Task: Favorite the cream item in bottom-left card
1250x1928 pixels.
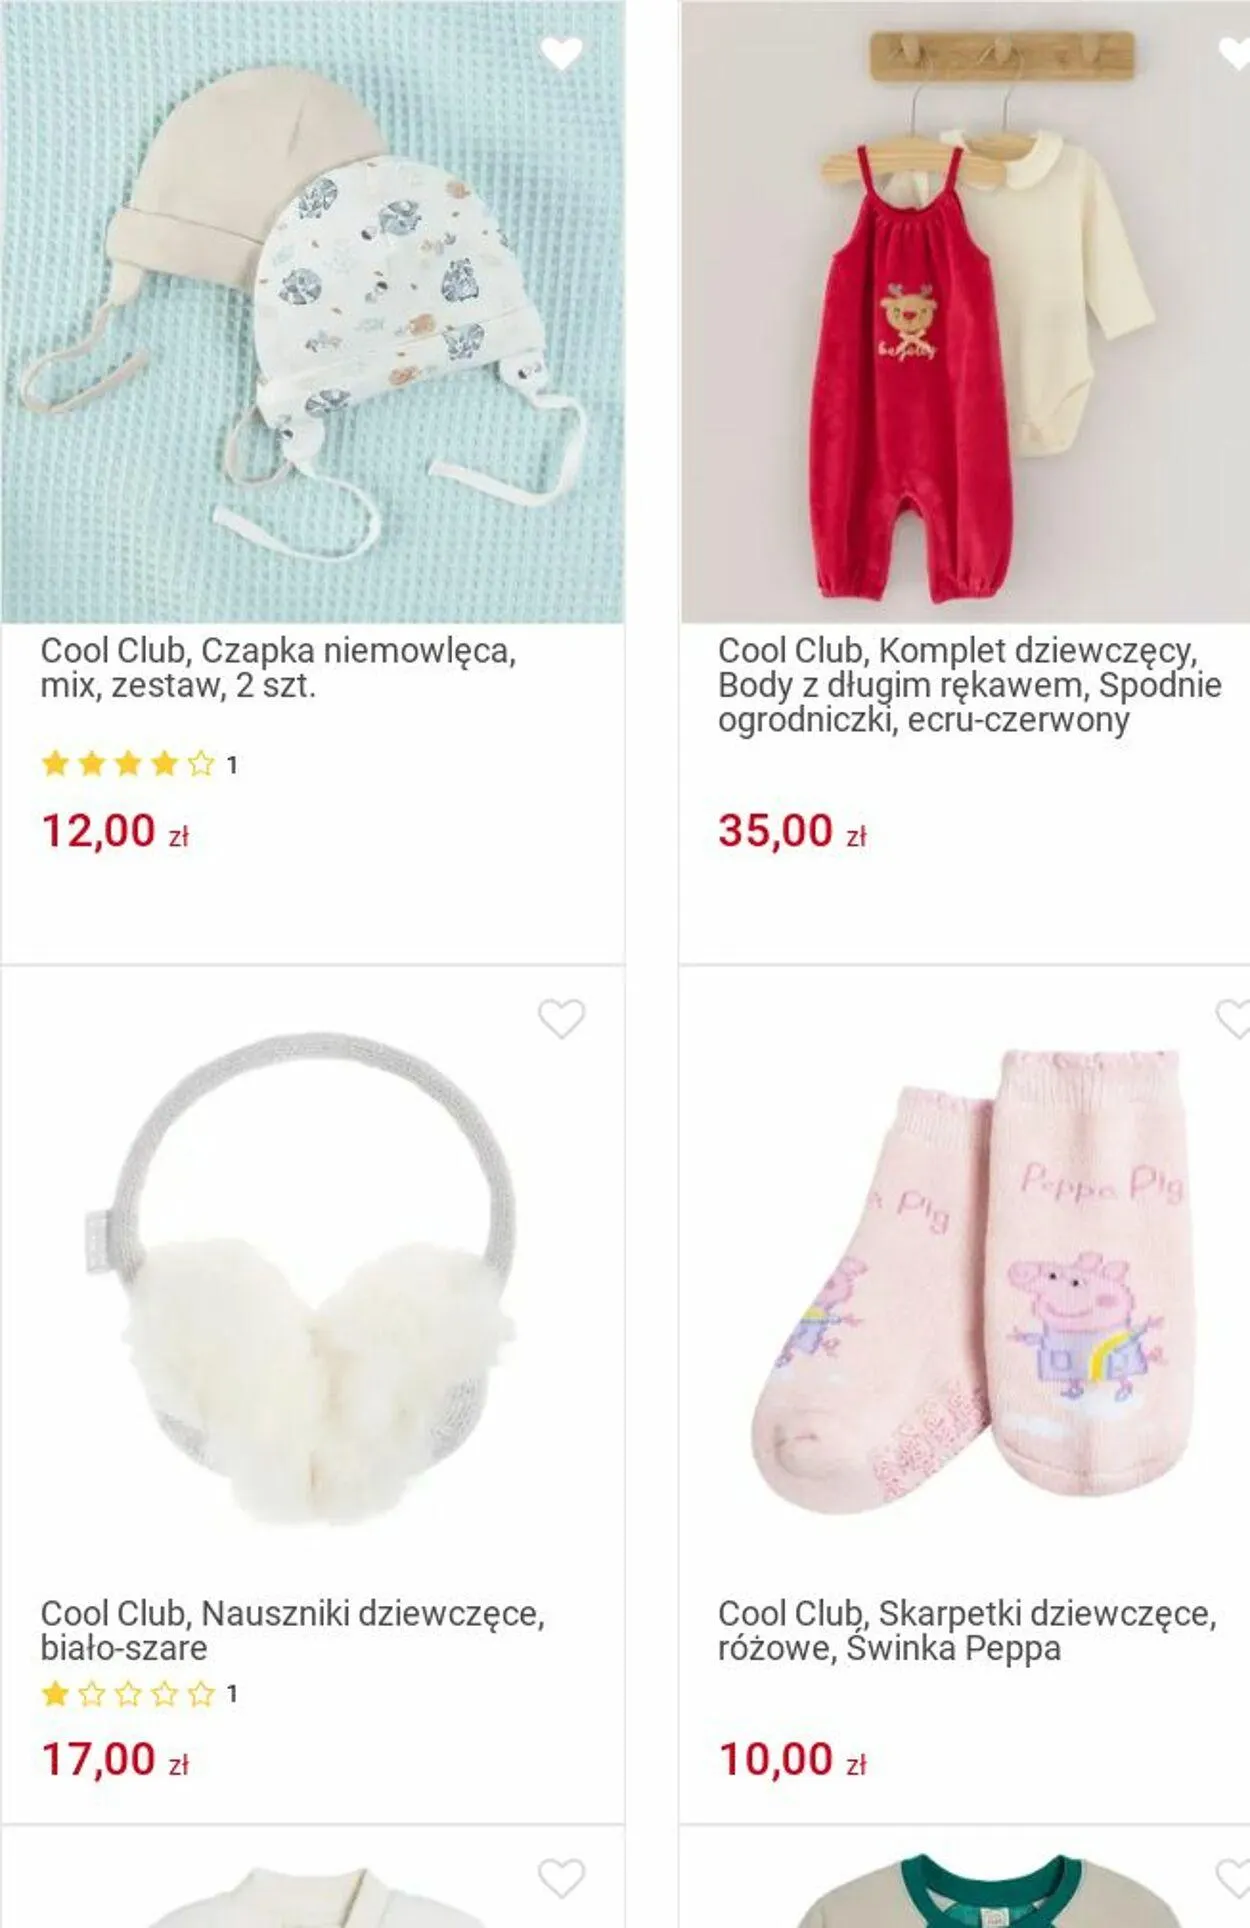Action: point(561,1878)
